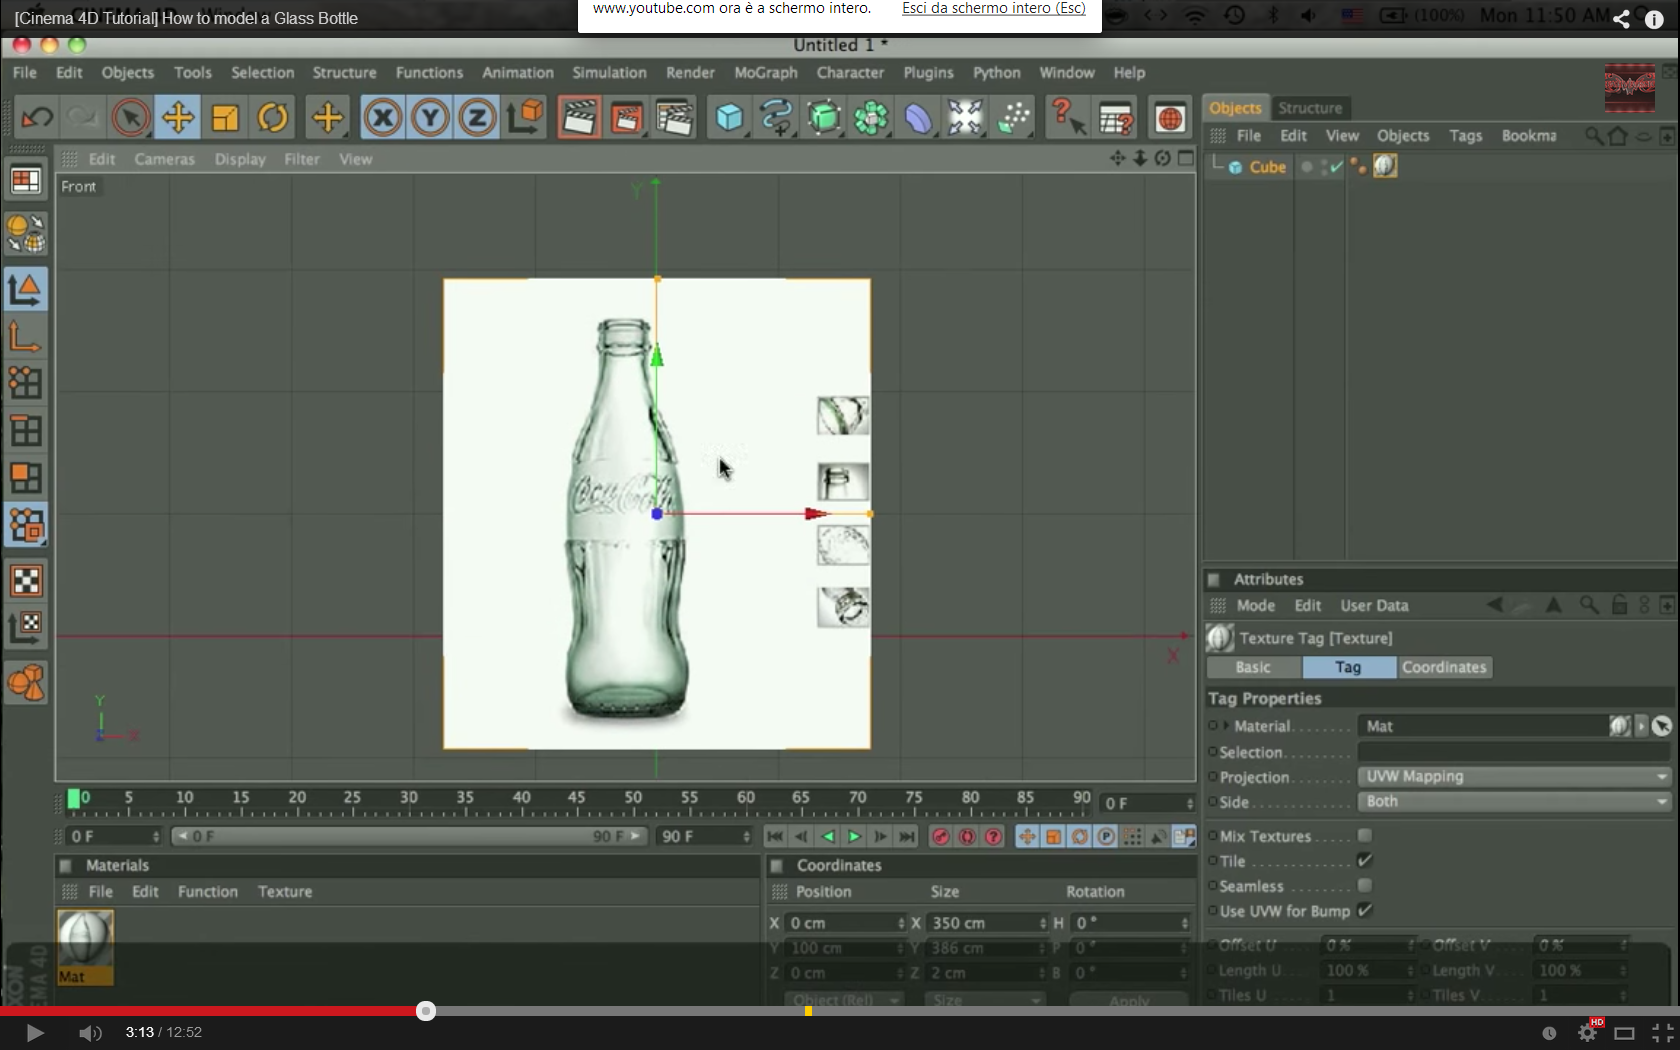
Task: Open the Projection UVW Mapping dropdown
Action: (x=1514, y=776)
